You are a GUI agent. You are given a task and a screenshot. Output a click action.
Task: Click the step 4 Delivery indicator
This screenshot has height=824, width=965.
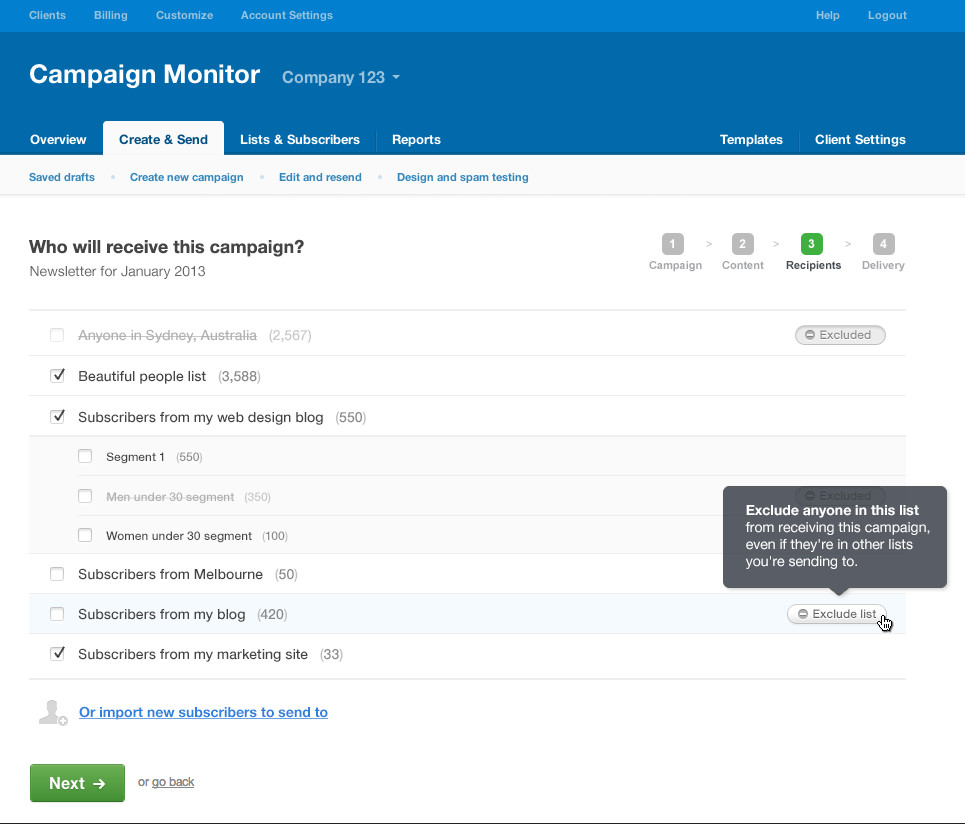coord(883,243)
